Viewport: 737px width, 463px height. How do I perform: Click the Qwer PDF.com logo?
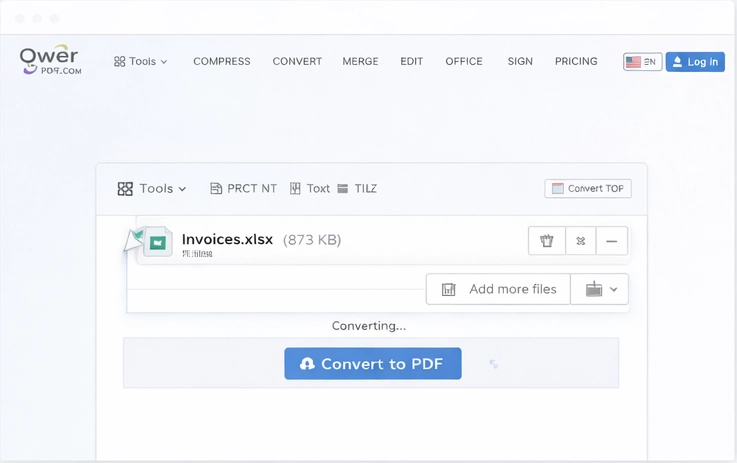50,60
